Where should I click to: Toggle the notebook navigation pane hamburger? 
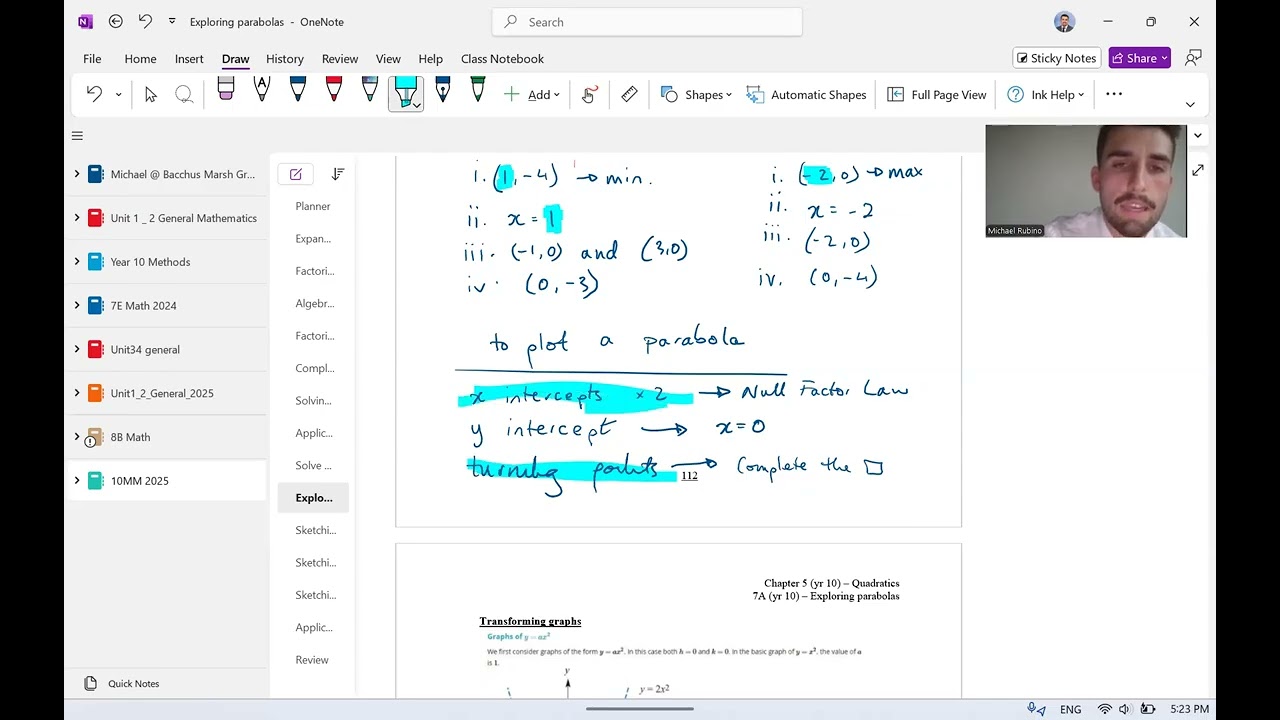click(x=77, y=136)
